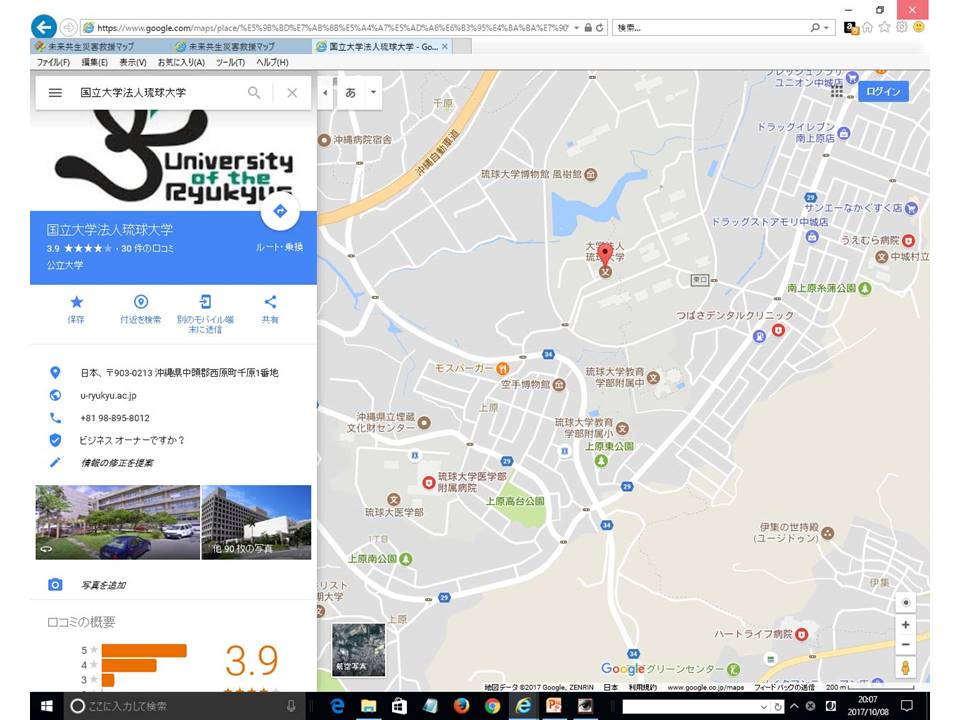960x720 pixels.
Task: Open the ヘルプ(H) menu
Action: pyautogui.click(x=272, y=62)
